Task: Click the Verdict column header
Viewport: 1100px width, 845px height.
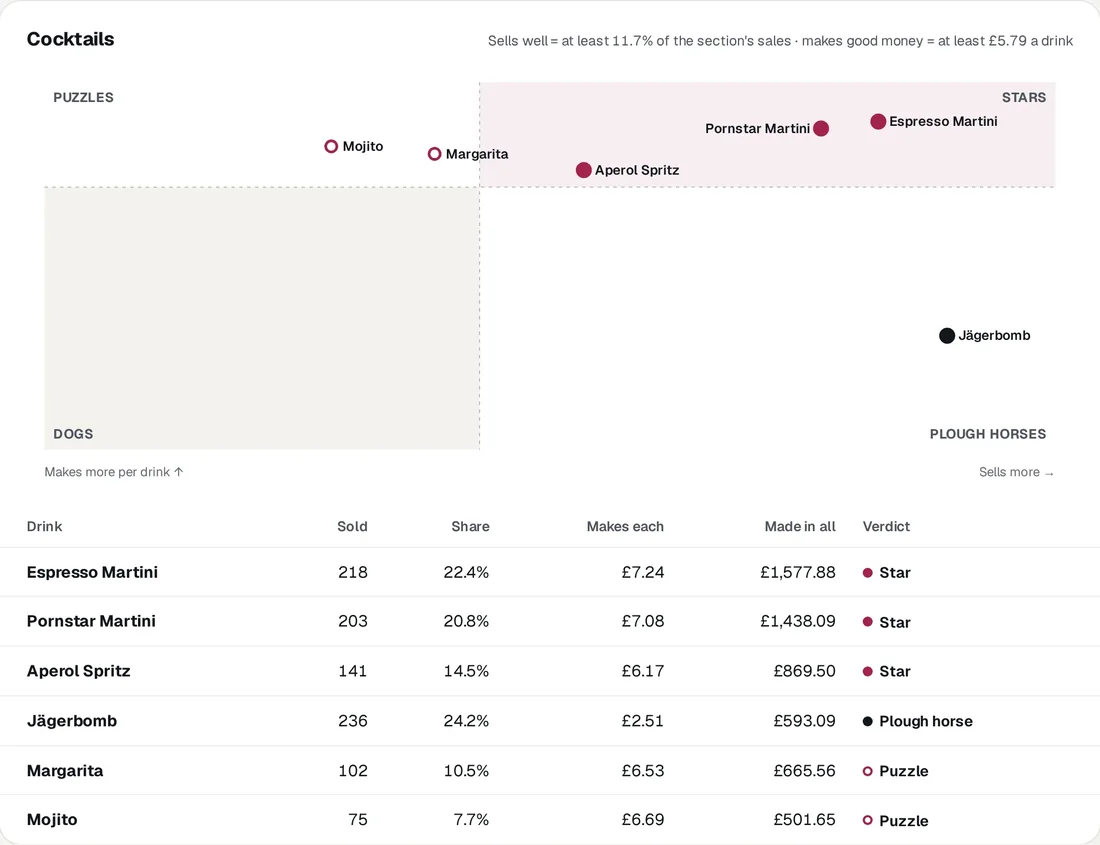Action: point(886,527)
